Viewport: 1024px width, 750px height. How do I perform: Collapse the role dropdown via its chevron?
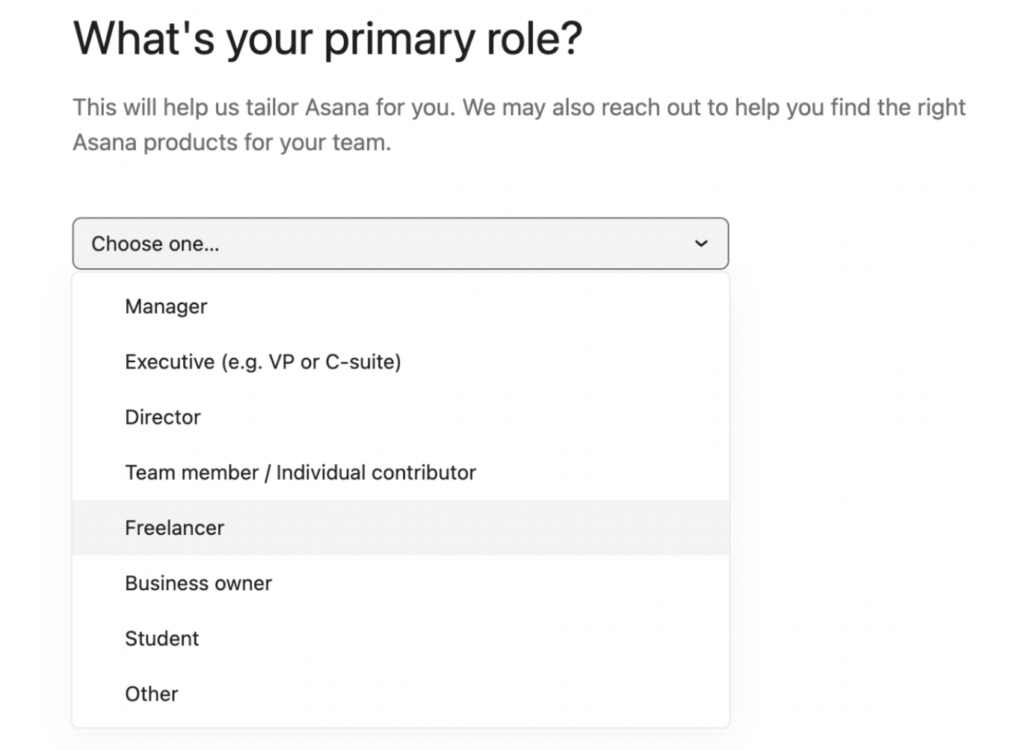tap(701, 243)
